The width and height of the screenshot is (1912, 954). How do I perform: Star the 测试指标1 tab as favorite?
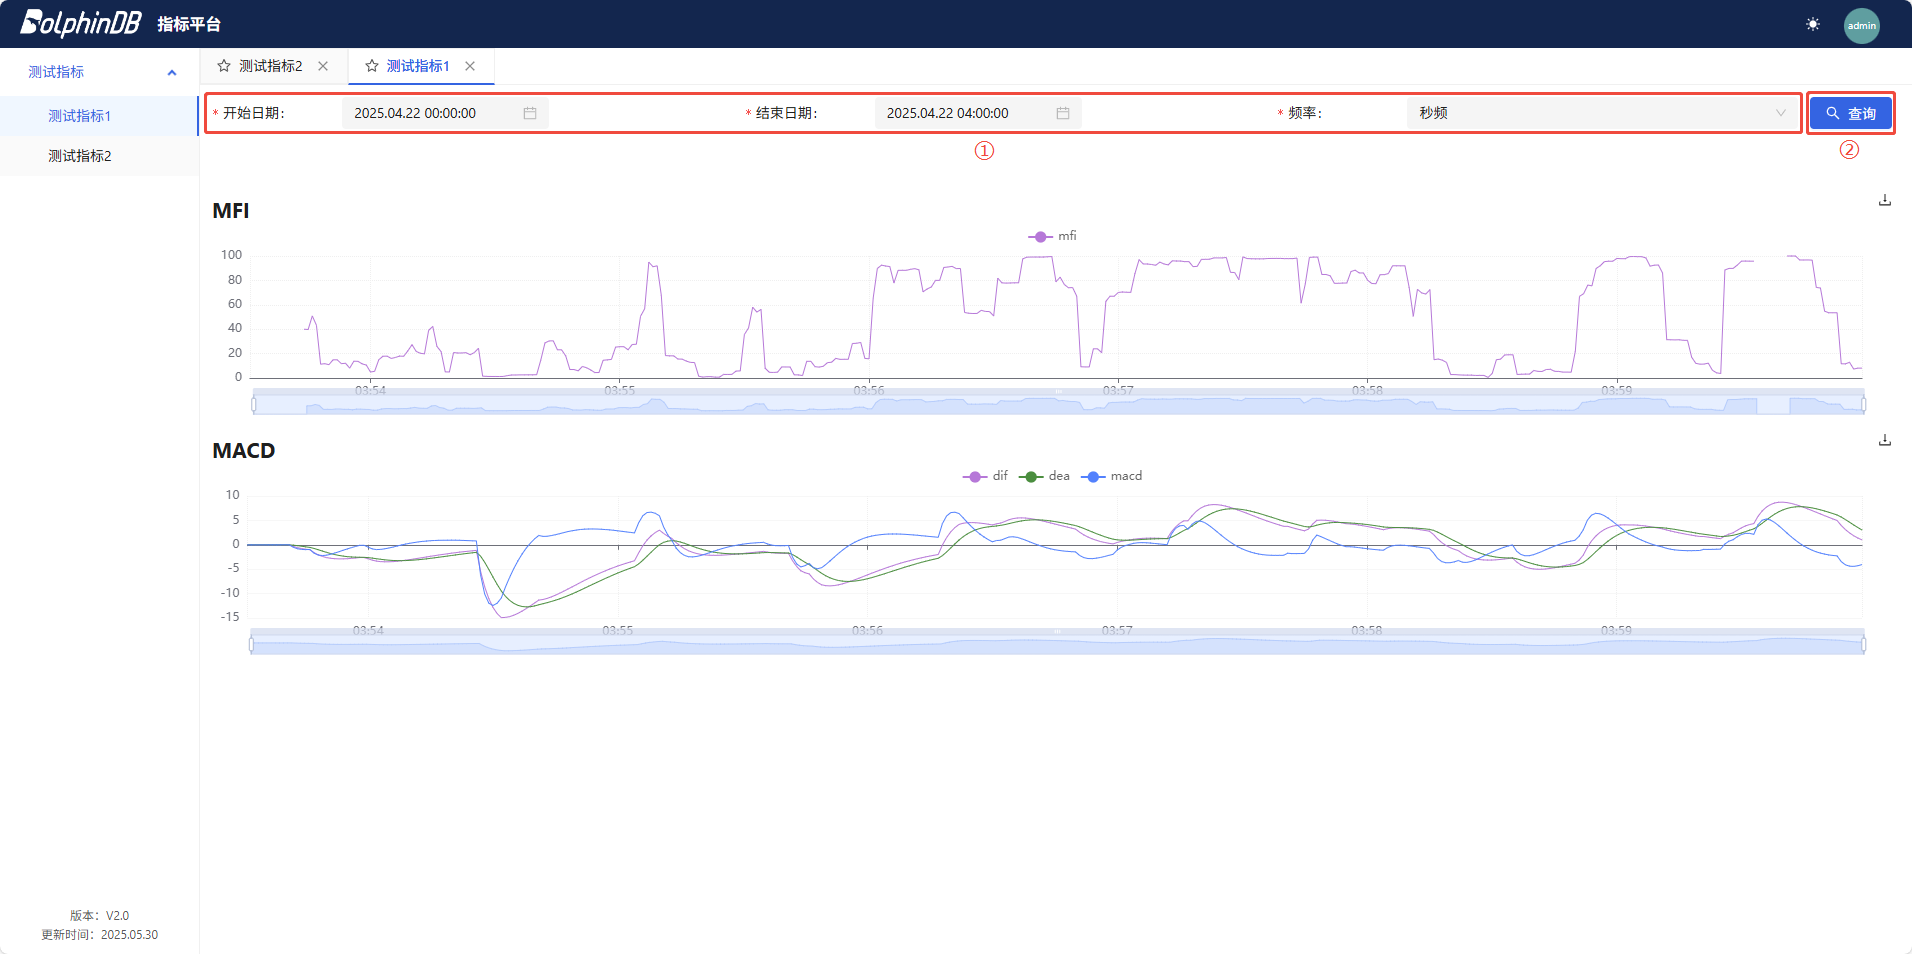coord(372,66)
